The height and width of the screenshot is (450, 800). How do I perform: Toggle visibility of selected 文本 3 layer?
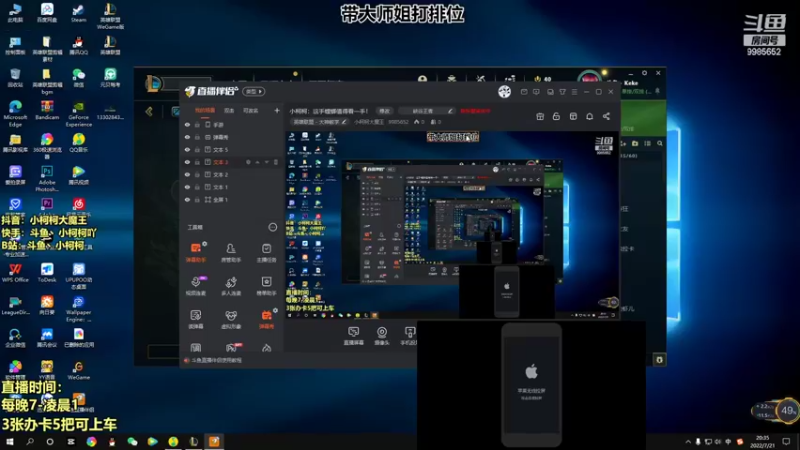pyautogui.click(x=187, y=162)
